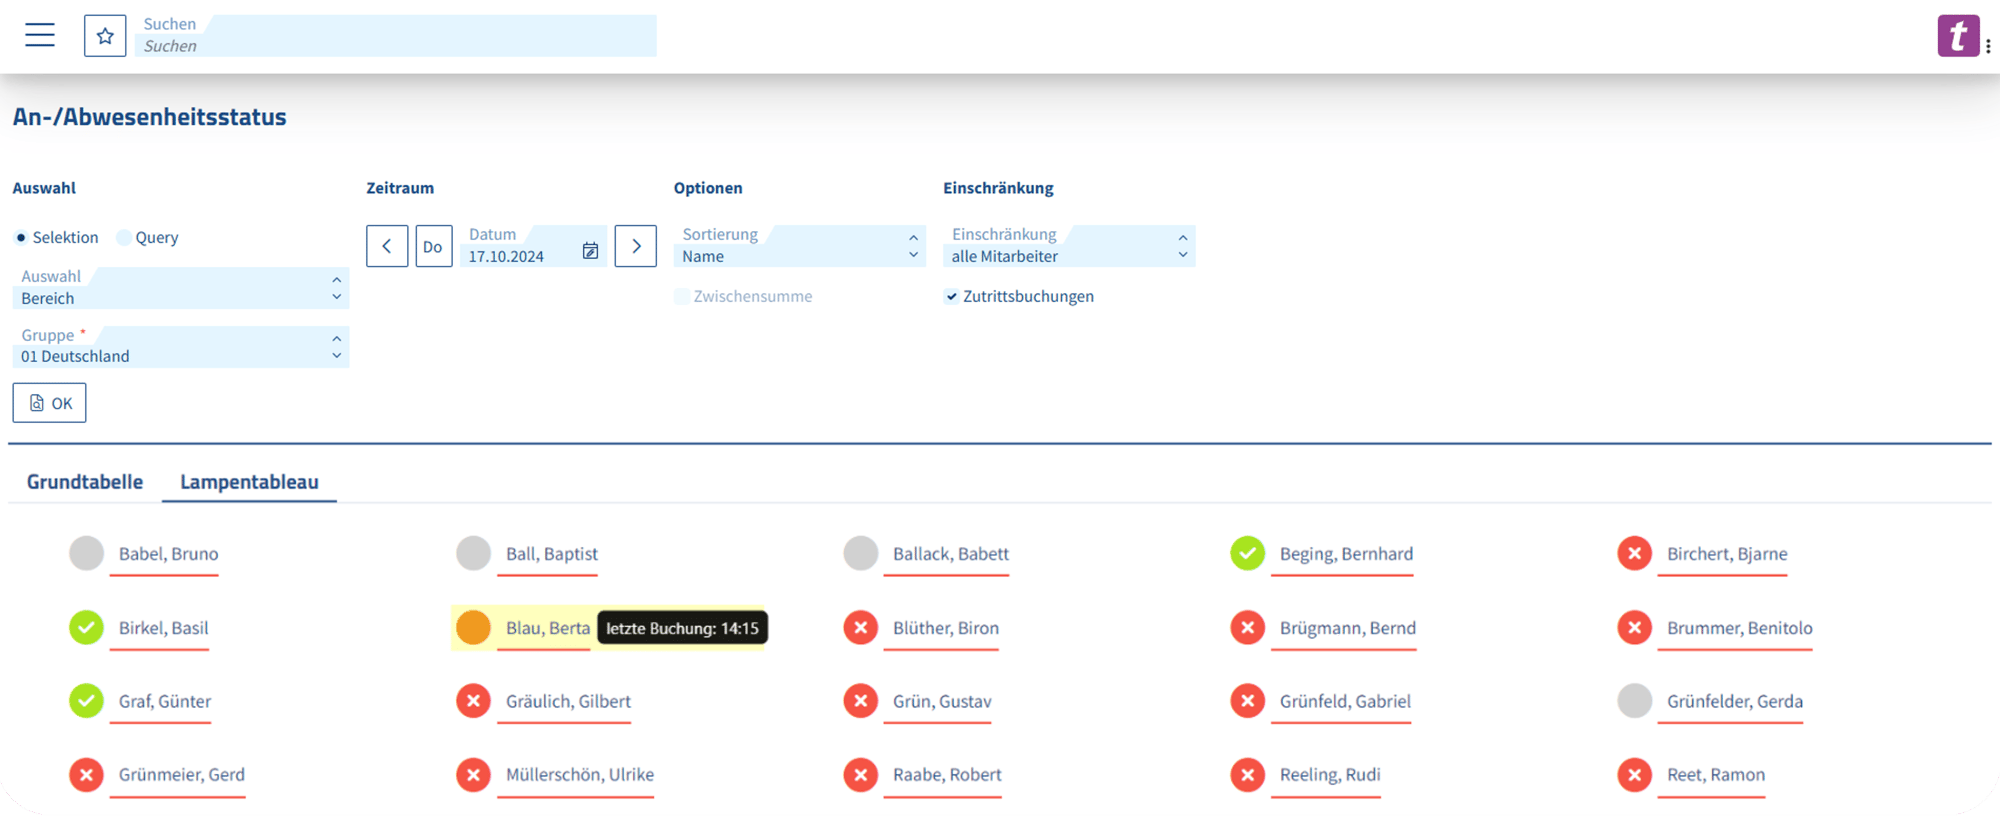The image size is (2000, 828).
Task: Open employee link Müllerschön, Ulrike
Action: (x=579, y=775)
